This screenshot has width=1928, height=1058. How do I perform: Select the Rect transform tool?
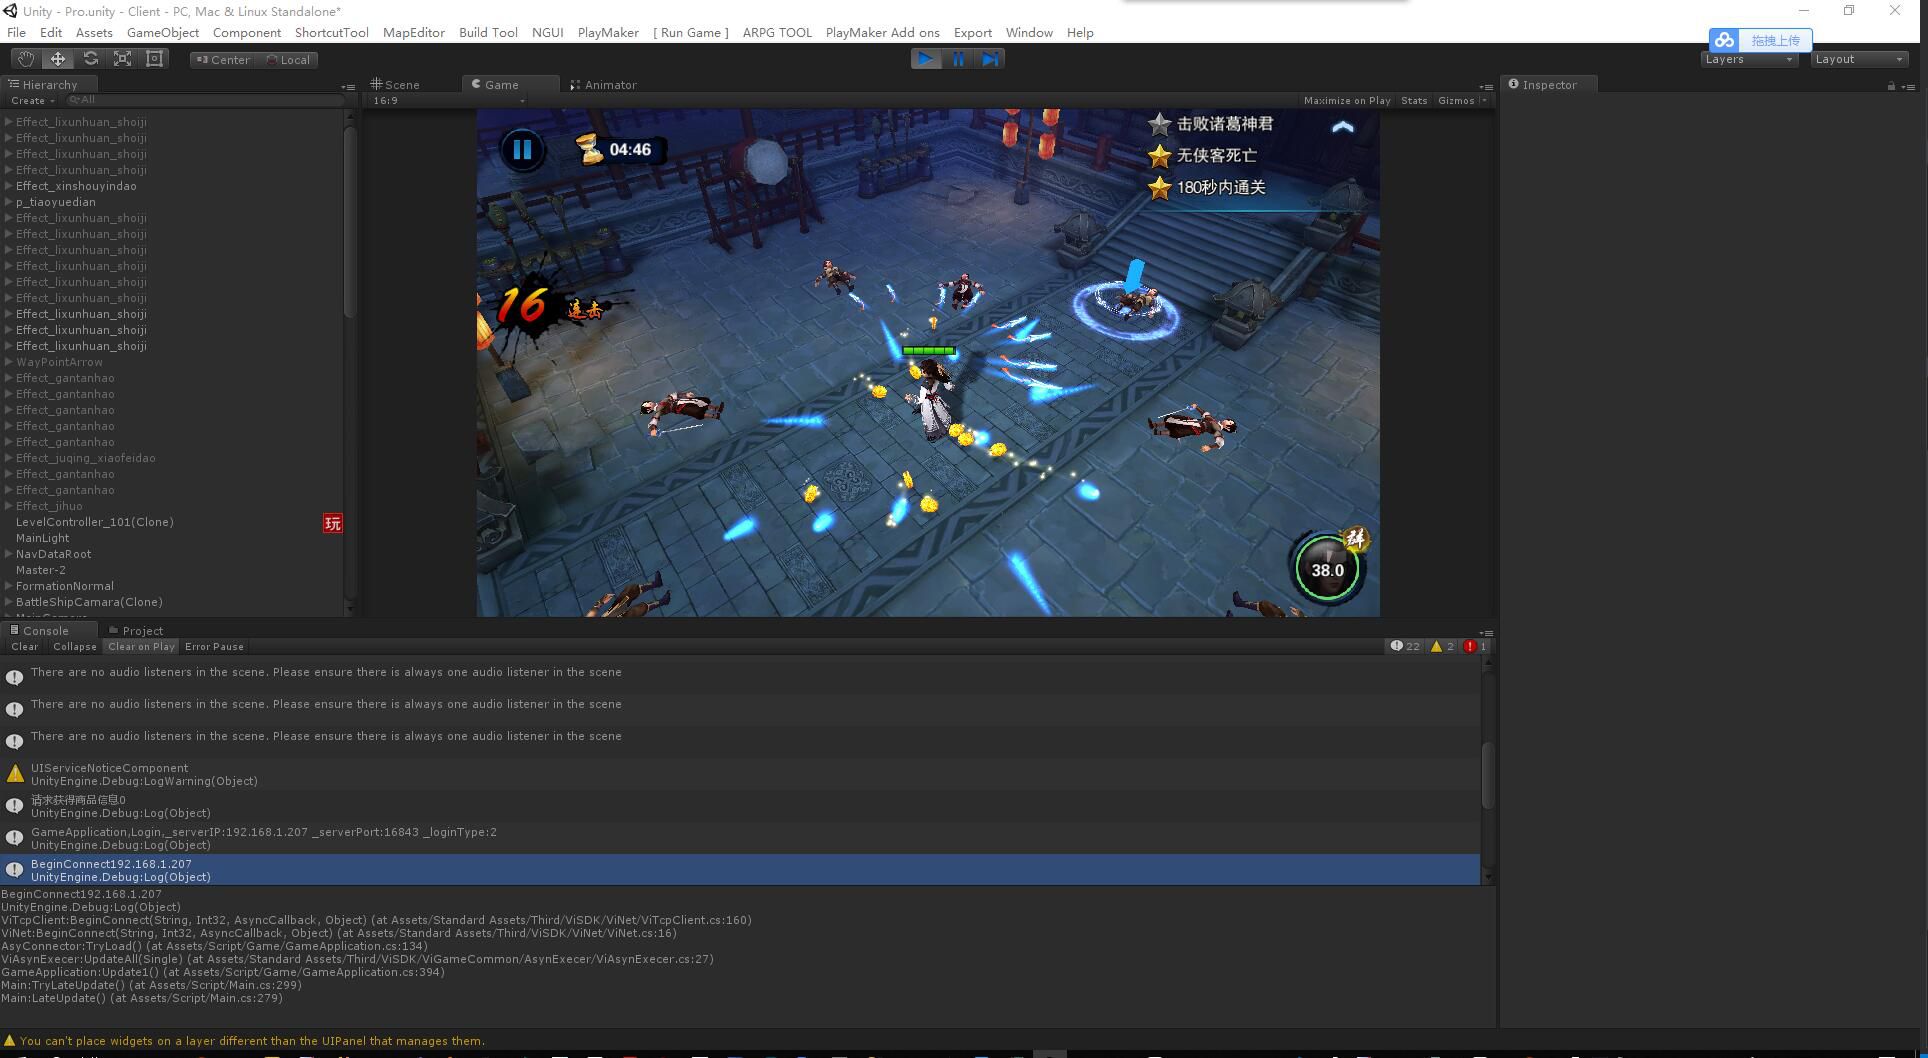(x=154, y=59)
